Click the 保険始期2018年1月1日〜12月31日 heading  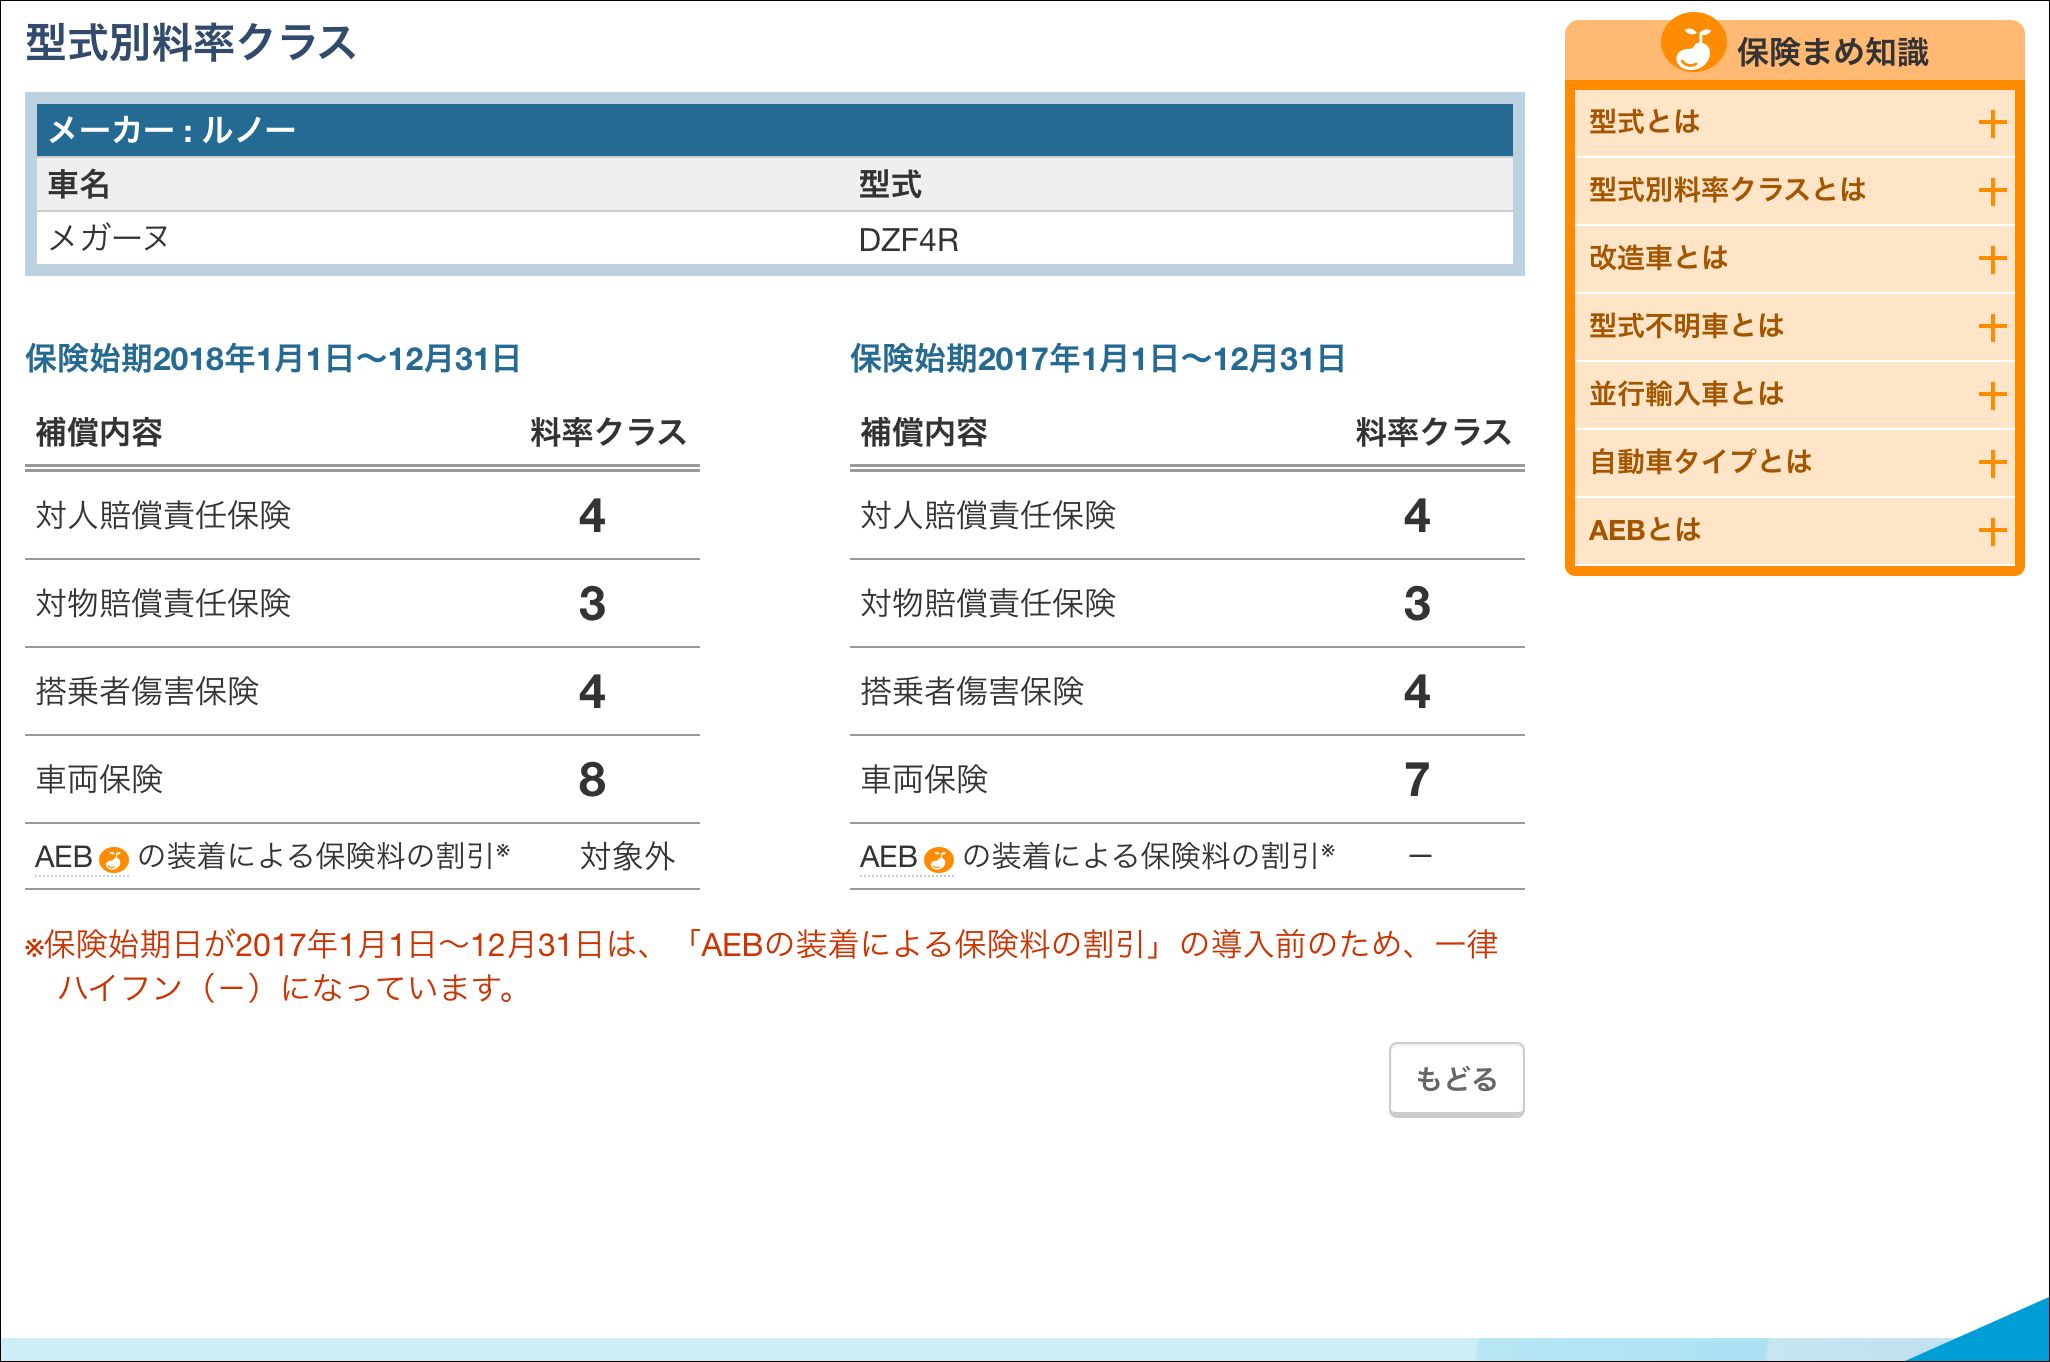[x=273, y=359]
